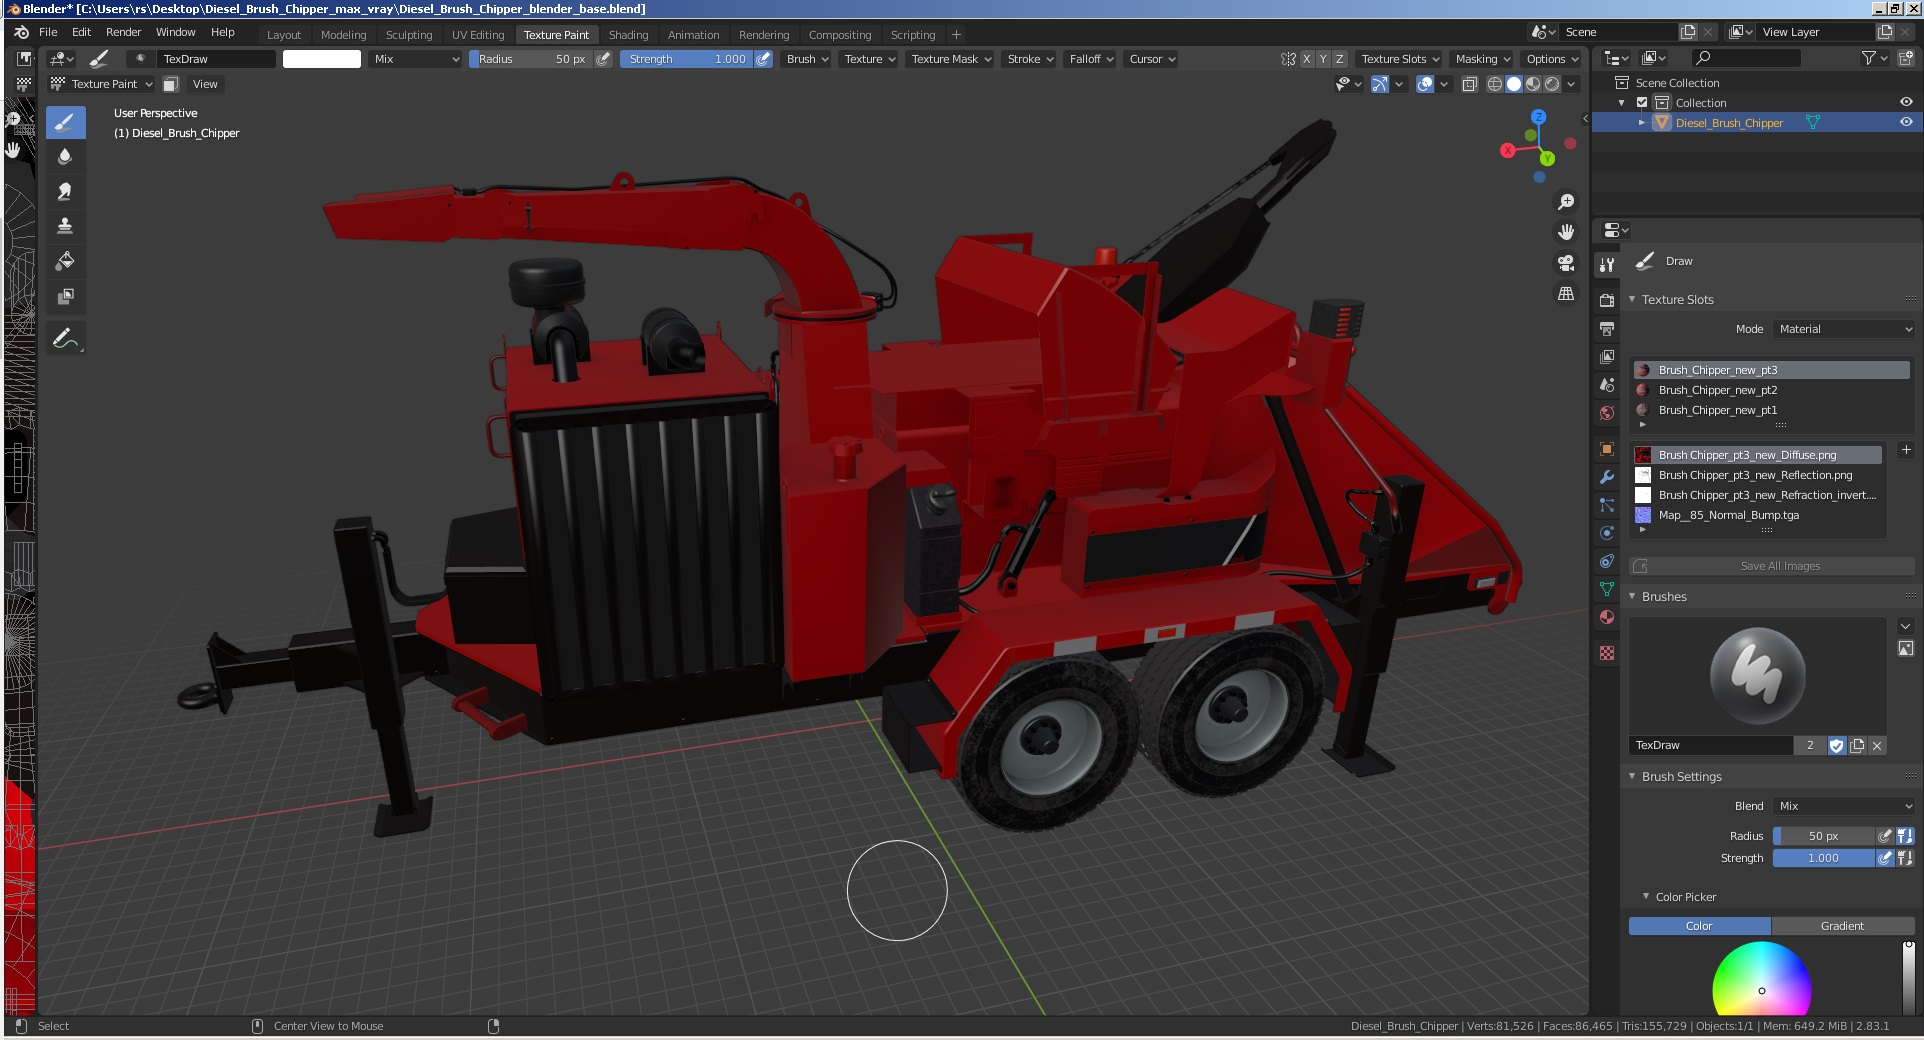Toggle Collection exclude checkbox
1924x1040 pixels.
point(1642,102)
